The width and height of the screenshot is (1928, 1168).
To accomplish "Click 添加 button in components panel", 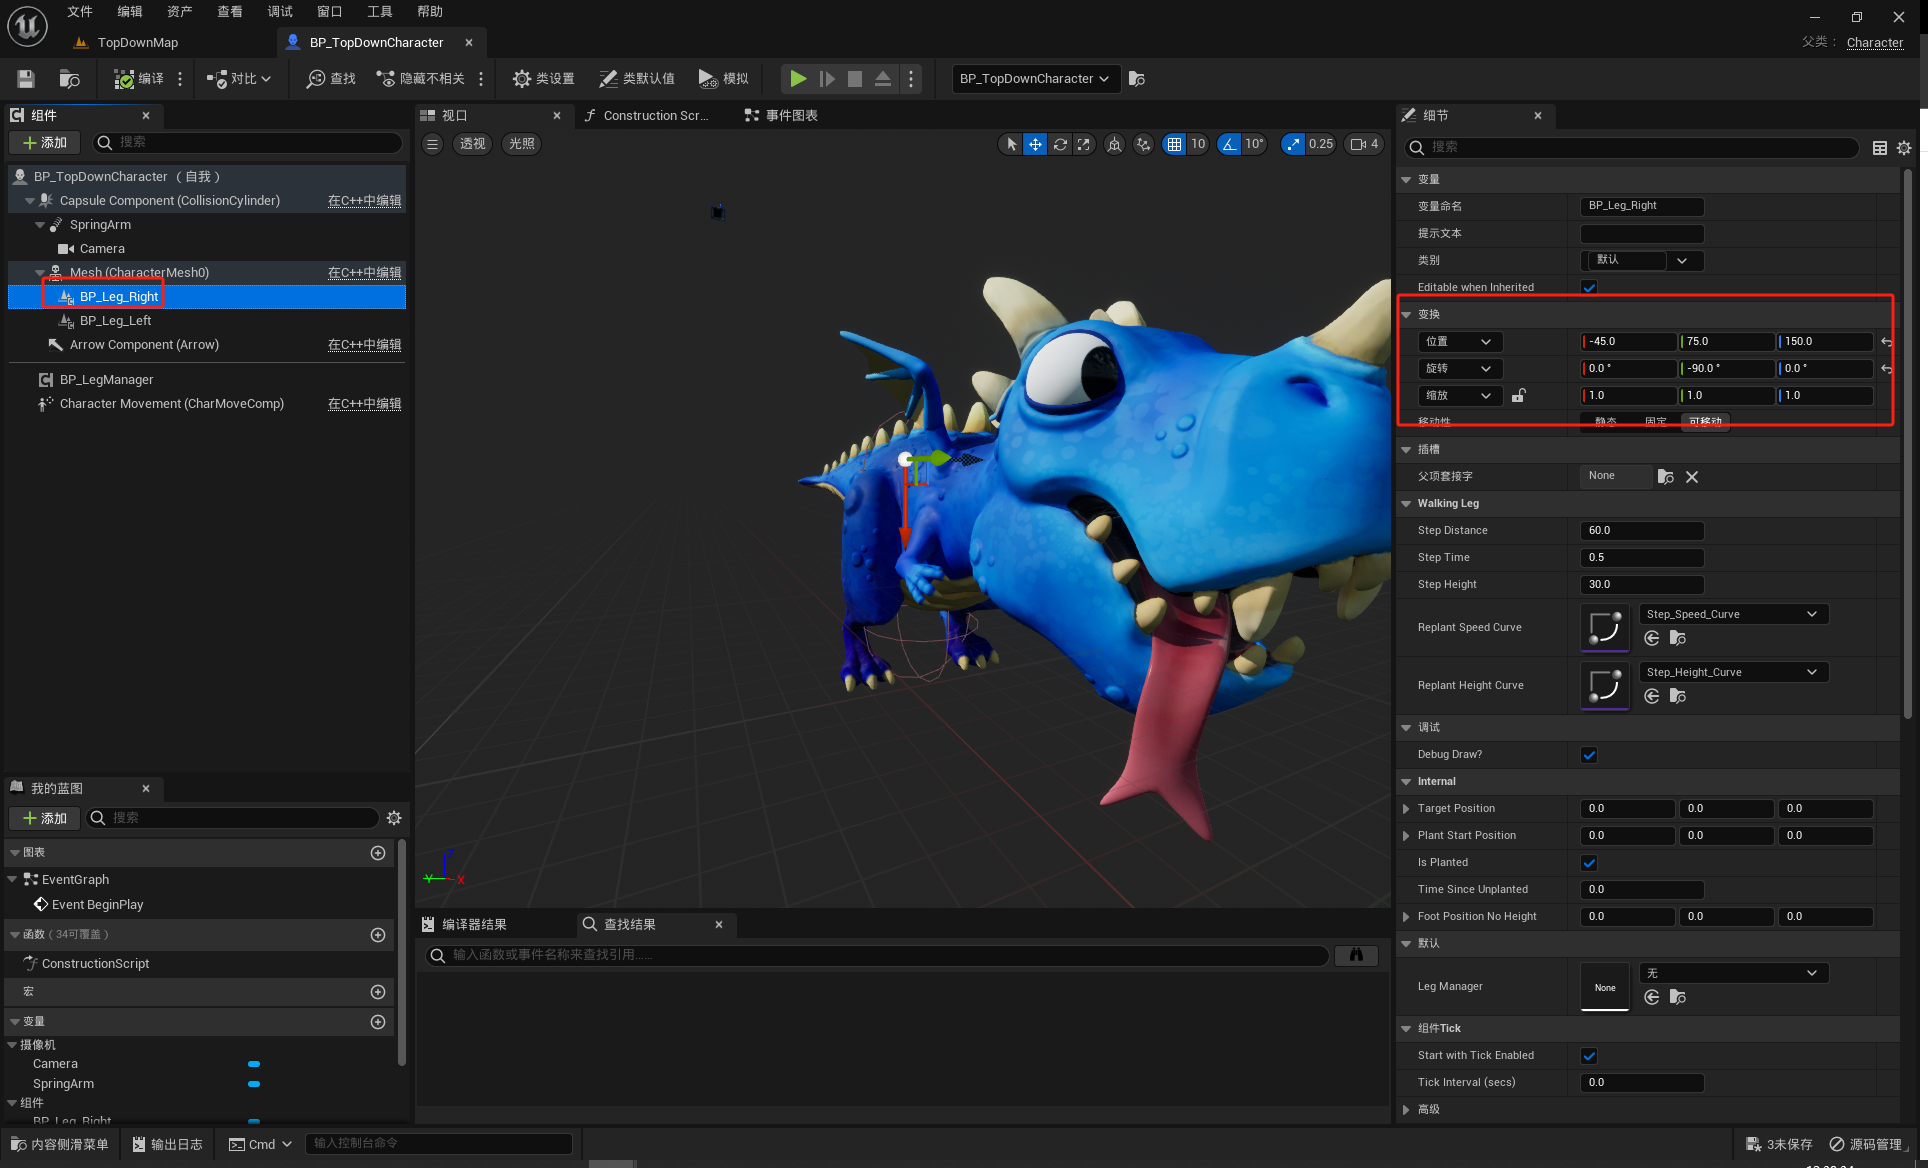I will tap(45, 143).
